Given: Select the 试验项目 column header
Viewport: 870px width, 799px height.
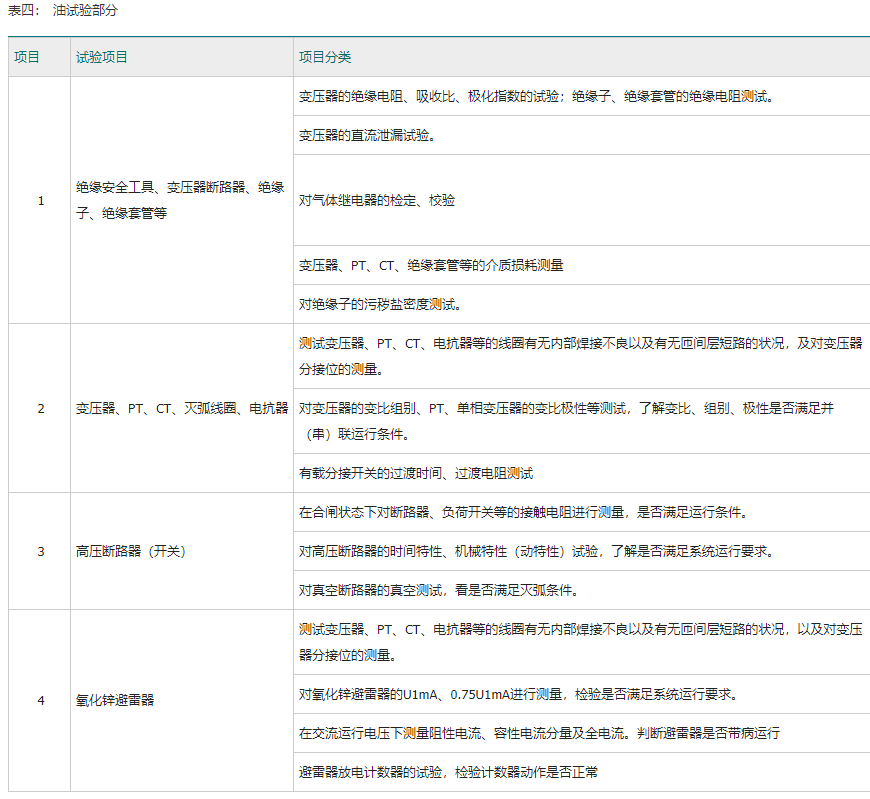Looking at the screenshot, I should [x=102, y=57].
